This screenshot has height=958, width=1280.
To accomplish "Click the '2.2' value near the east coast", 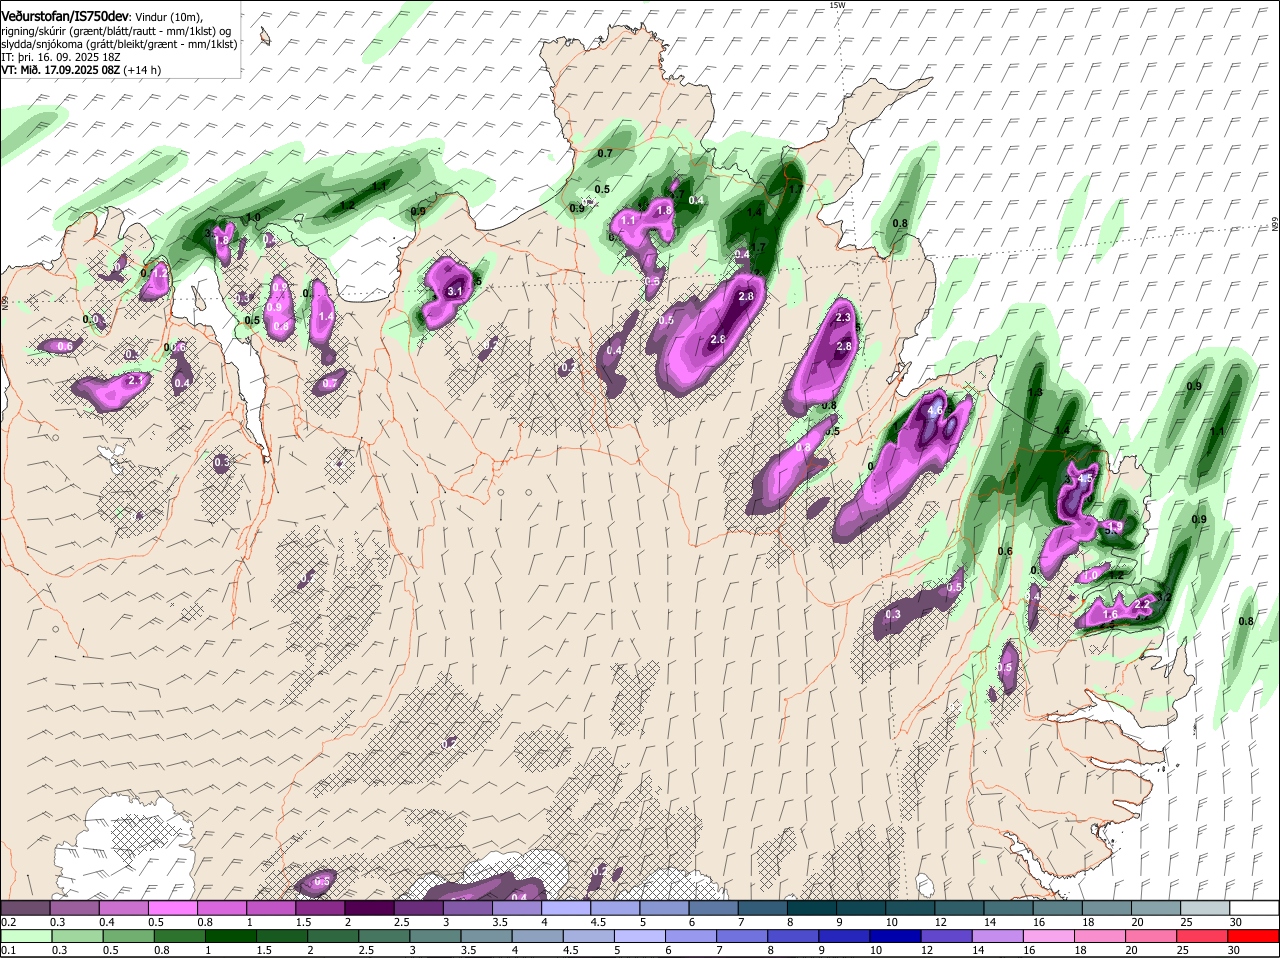I will click(1143, 605).
